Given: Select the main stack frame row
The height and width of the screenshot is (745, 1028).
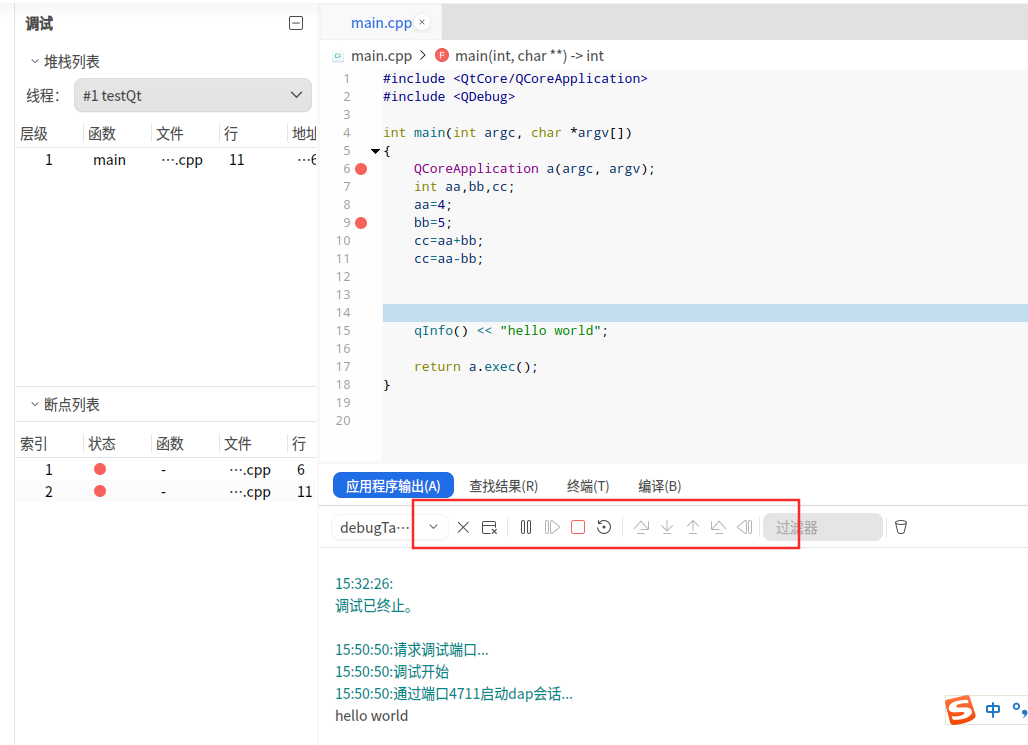Looking at the screenshot, I should 166,160.
